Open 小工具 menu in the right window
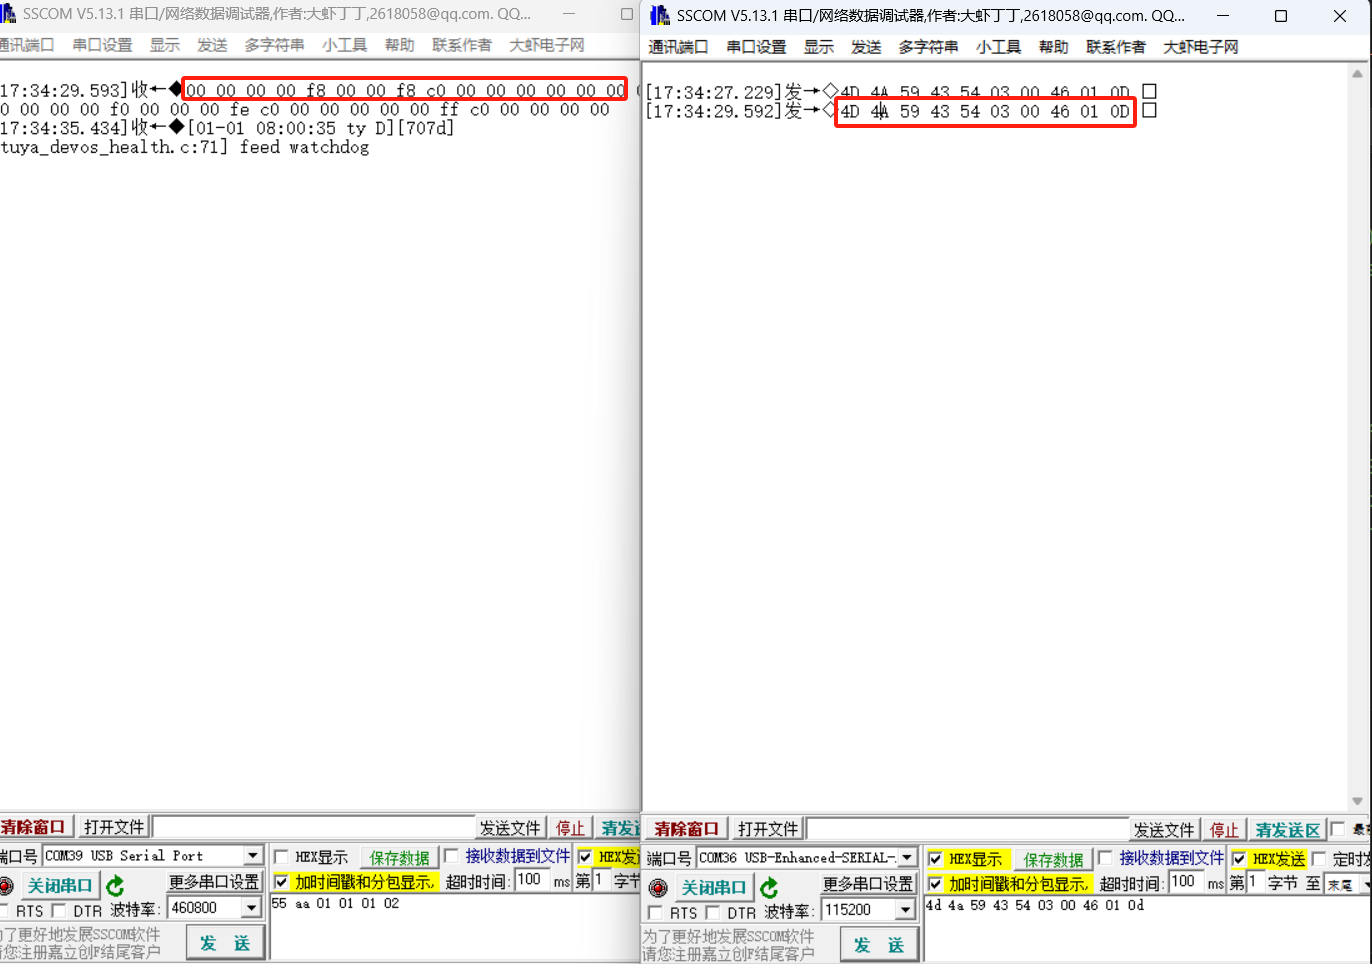1372x964 pixels. [x=998, y=47]
